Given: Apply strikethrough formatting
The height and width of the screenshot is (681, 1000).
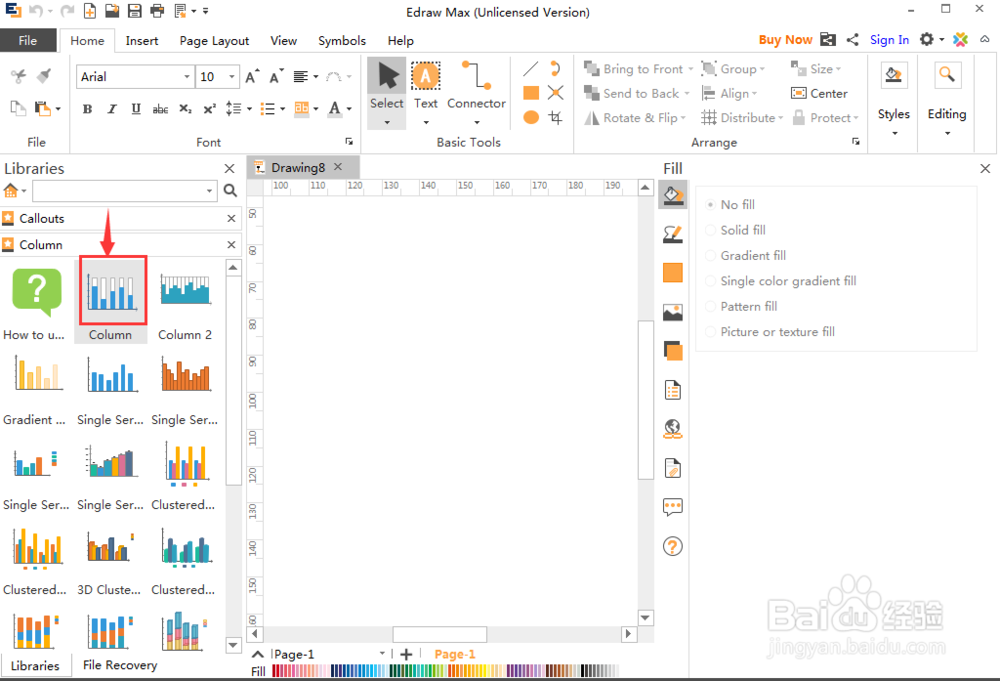Looking at the screenshot, I should pos(160,109).
